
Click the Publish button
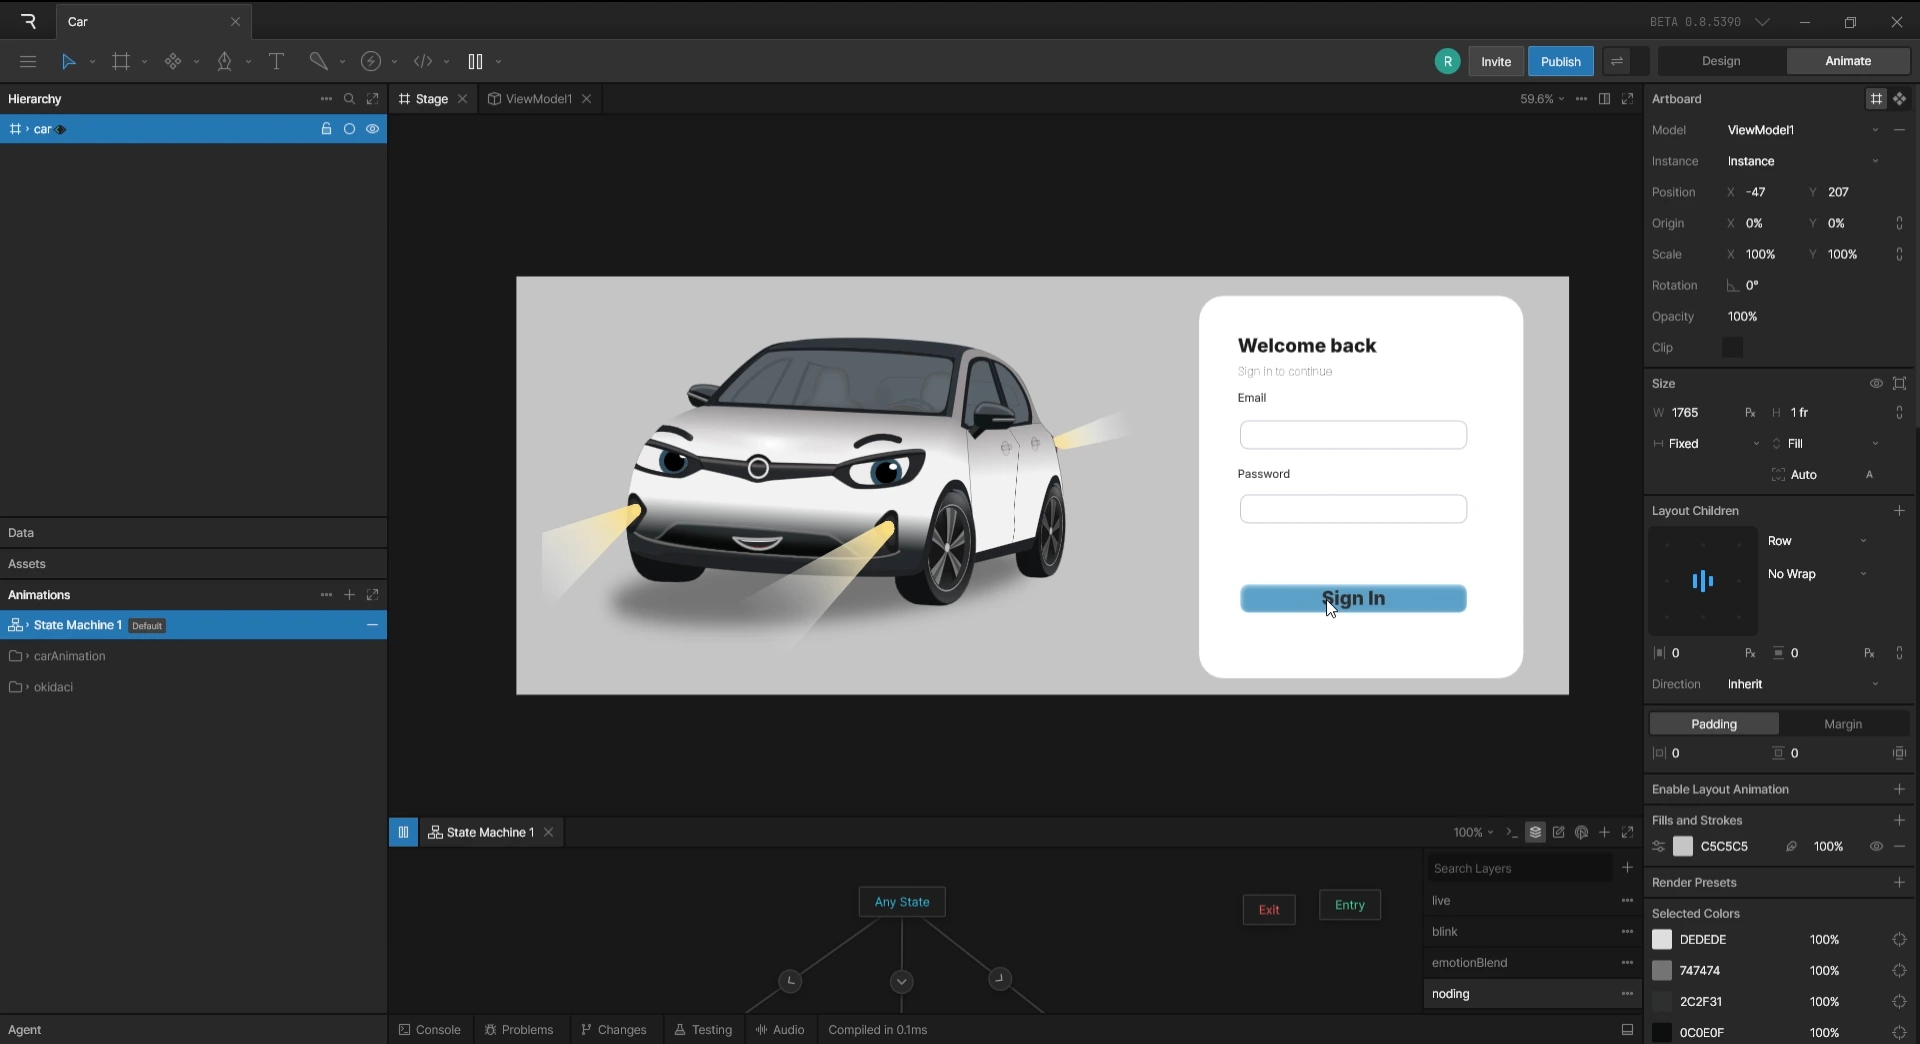tap(1561, 61)
